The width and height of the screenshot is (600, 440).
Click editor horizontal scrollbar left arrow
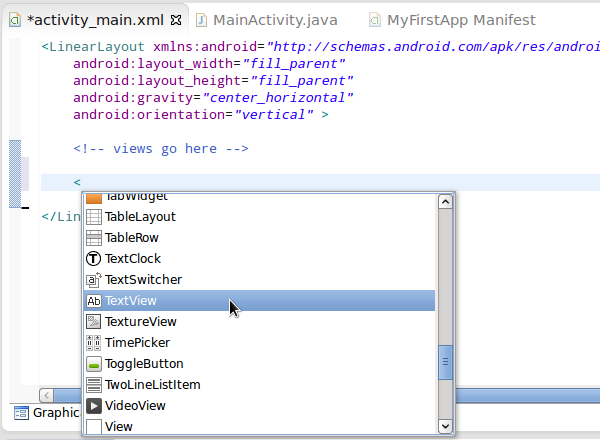(46, 396)
